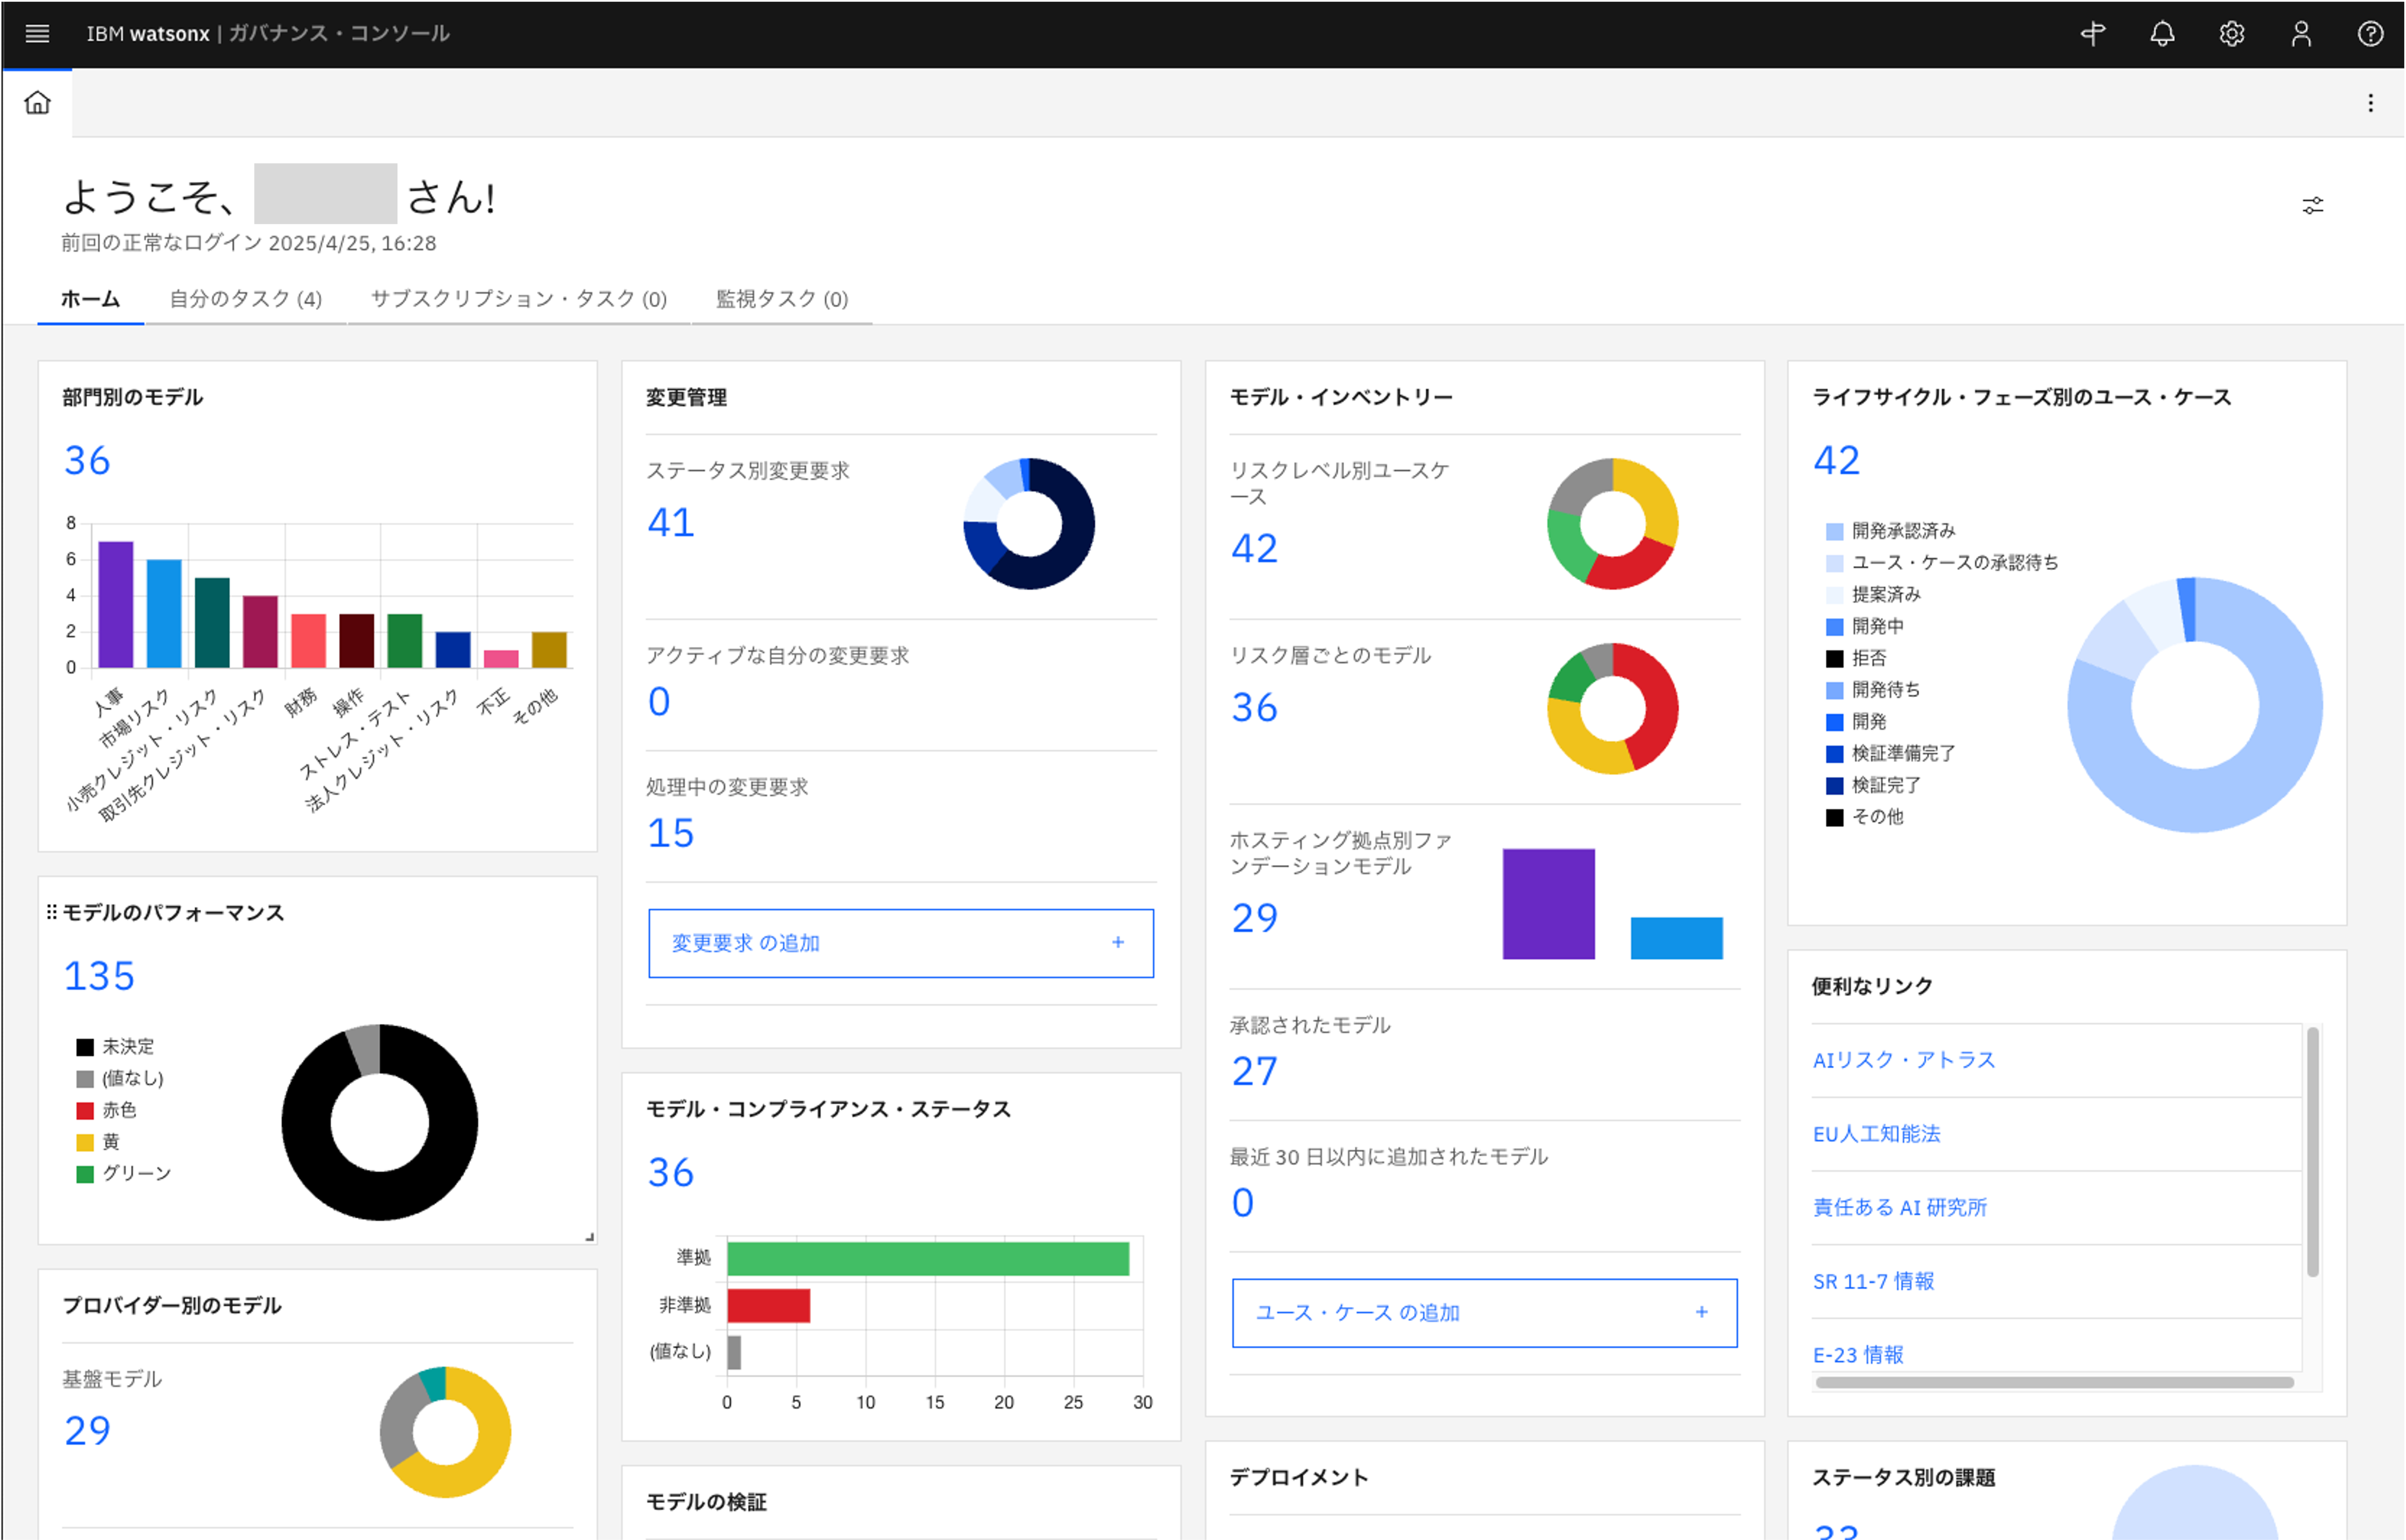Open the 監視タスク (0) tab

(781, 299)
